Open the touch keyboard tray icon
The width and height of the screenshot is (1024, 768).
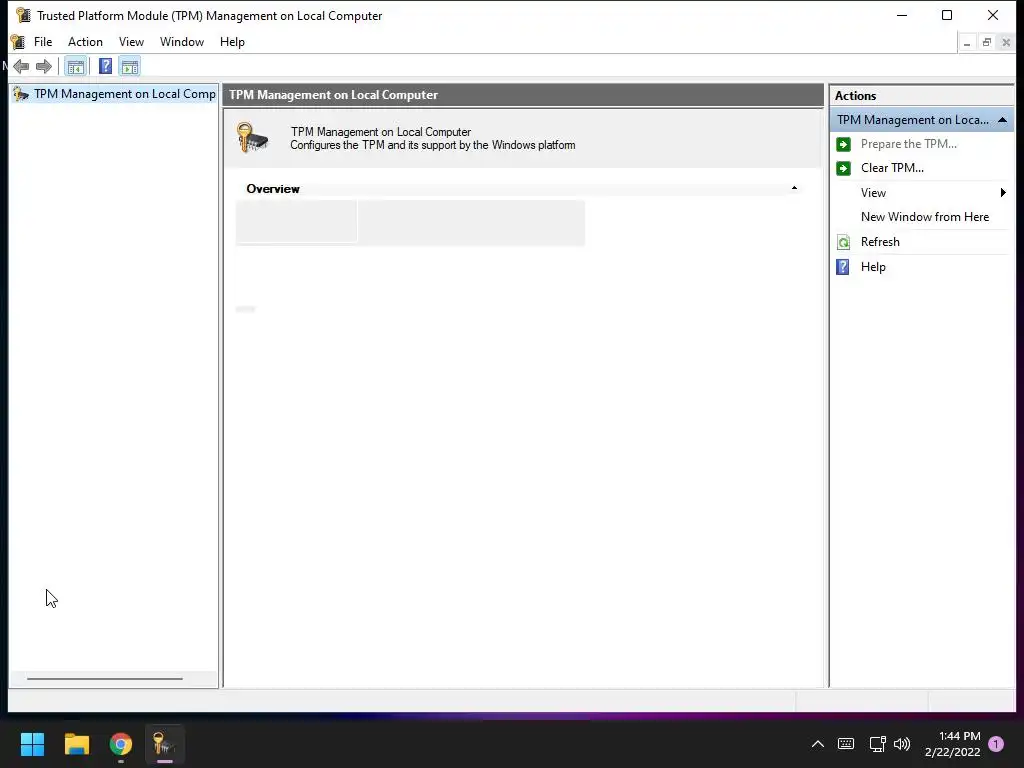pyautogui.click(x=846, y=744)
